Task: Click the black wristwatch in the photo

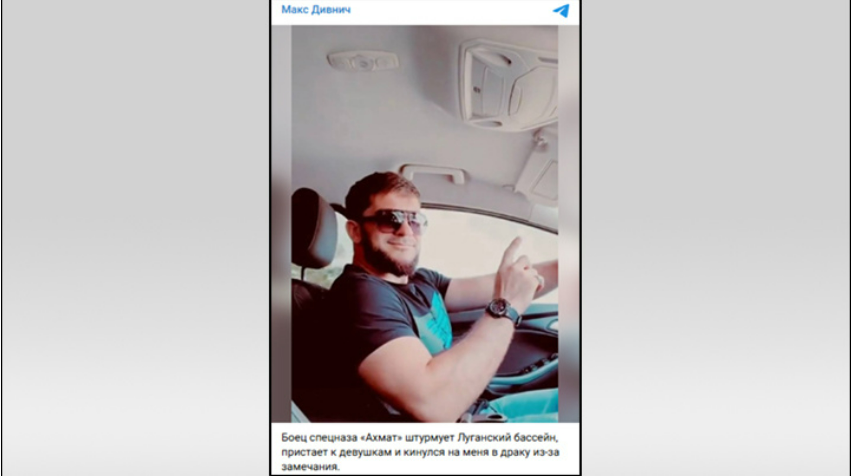Action: click(502, 311)
